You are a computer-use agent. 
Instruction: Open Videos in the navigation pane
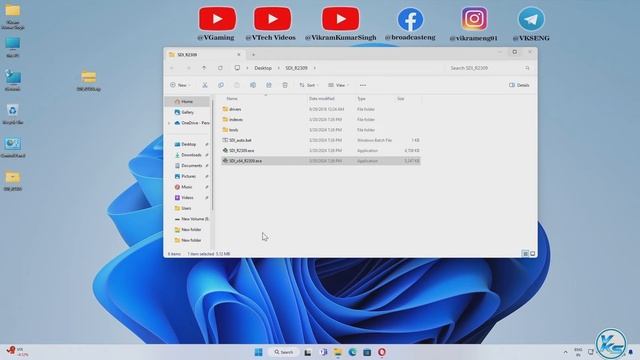point(188,198)
